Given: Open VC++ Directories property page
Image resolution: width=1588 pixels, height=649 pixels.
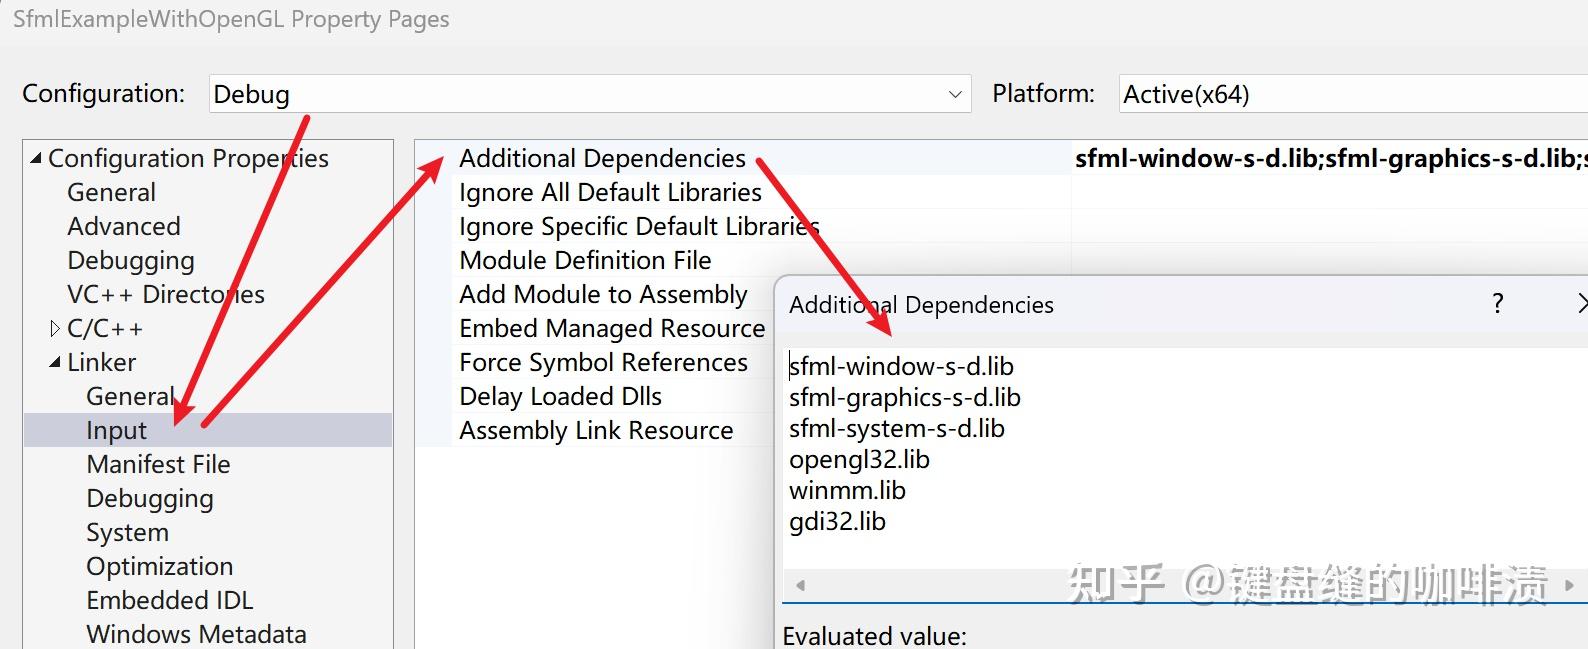Looking at the screenshot, I should tap(166, 294).
